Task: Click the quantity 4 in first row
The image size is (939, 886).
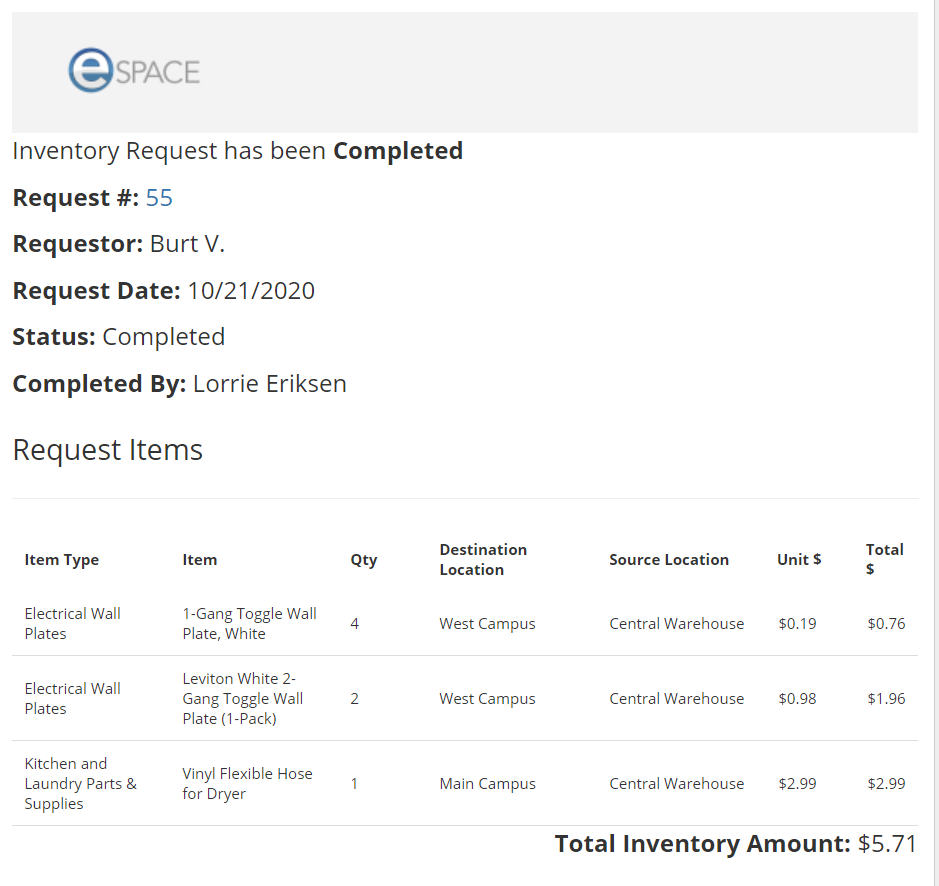Action: click(355, 624)
